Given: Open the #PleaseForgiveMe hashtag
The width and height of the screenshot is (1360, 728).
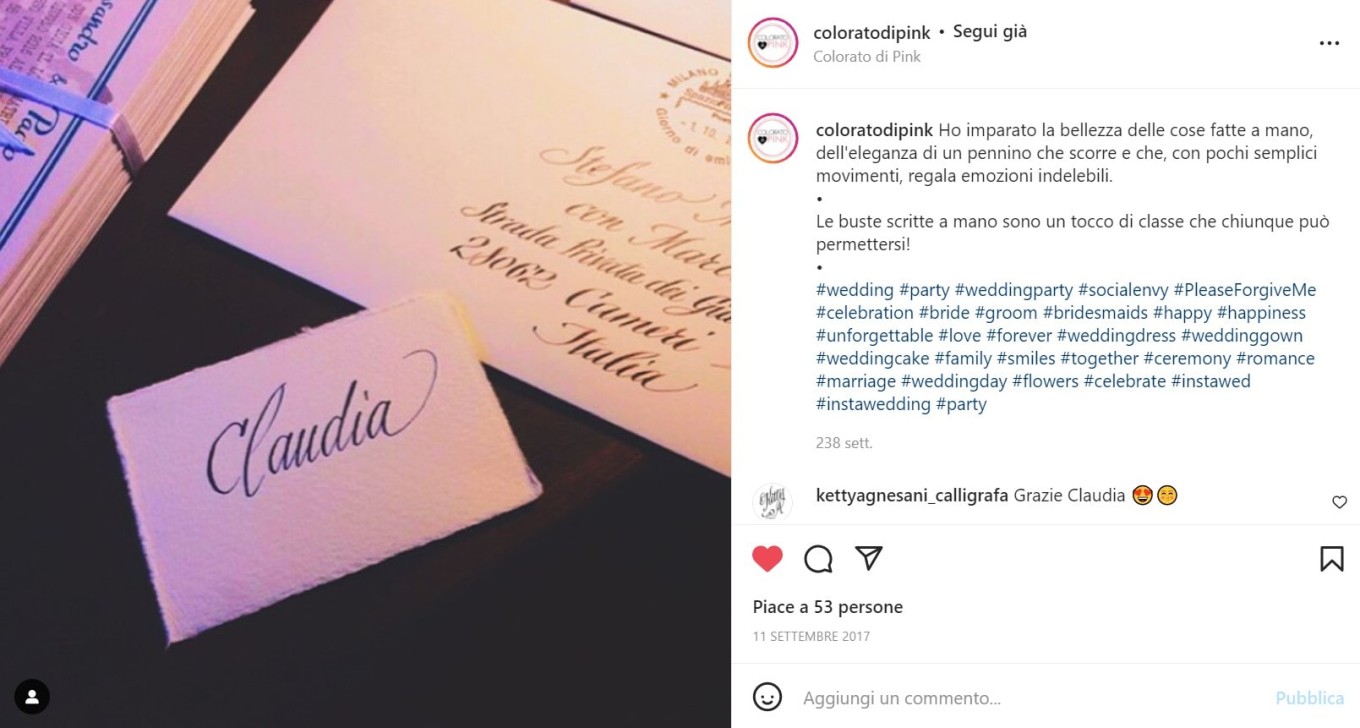Looking at the screenshot, I should click(x=1245, y=290).
